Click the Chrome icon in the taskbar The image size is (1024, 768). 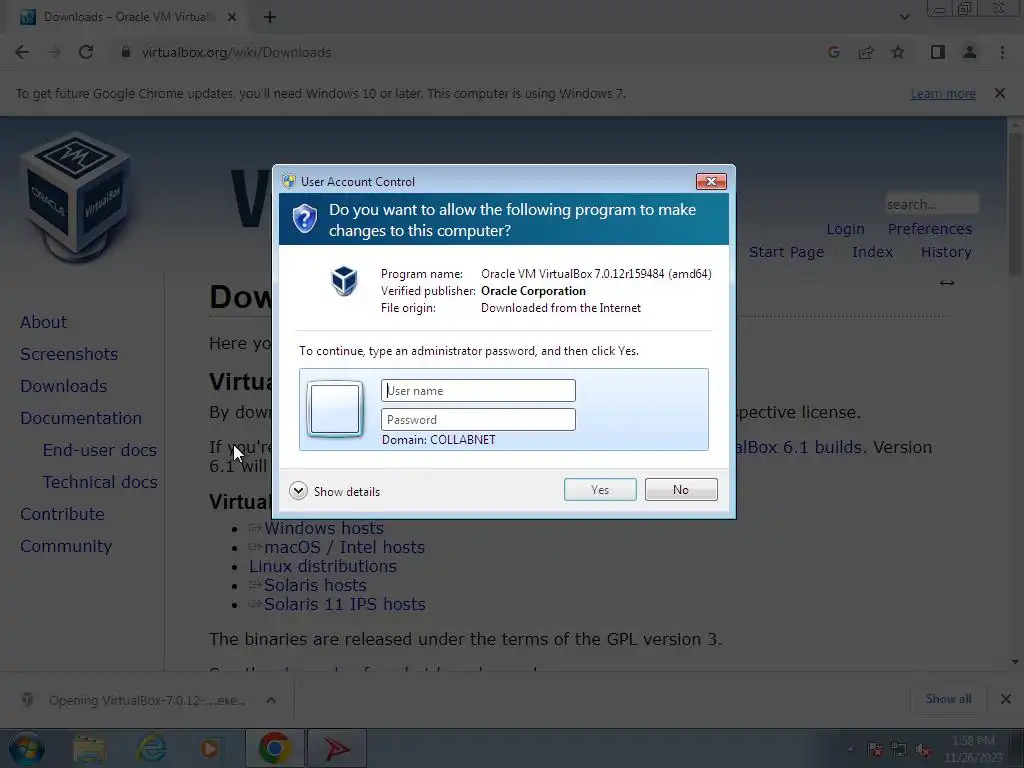pyautogui.click(x=274, y=748)
